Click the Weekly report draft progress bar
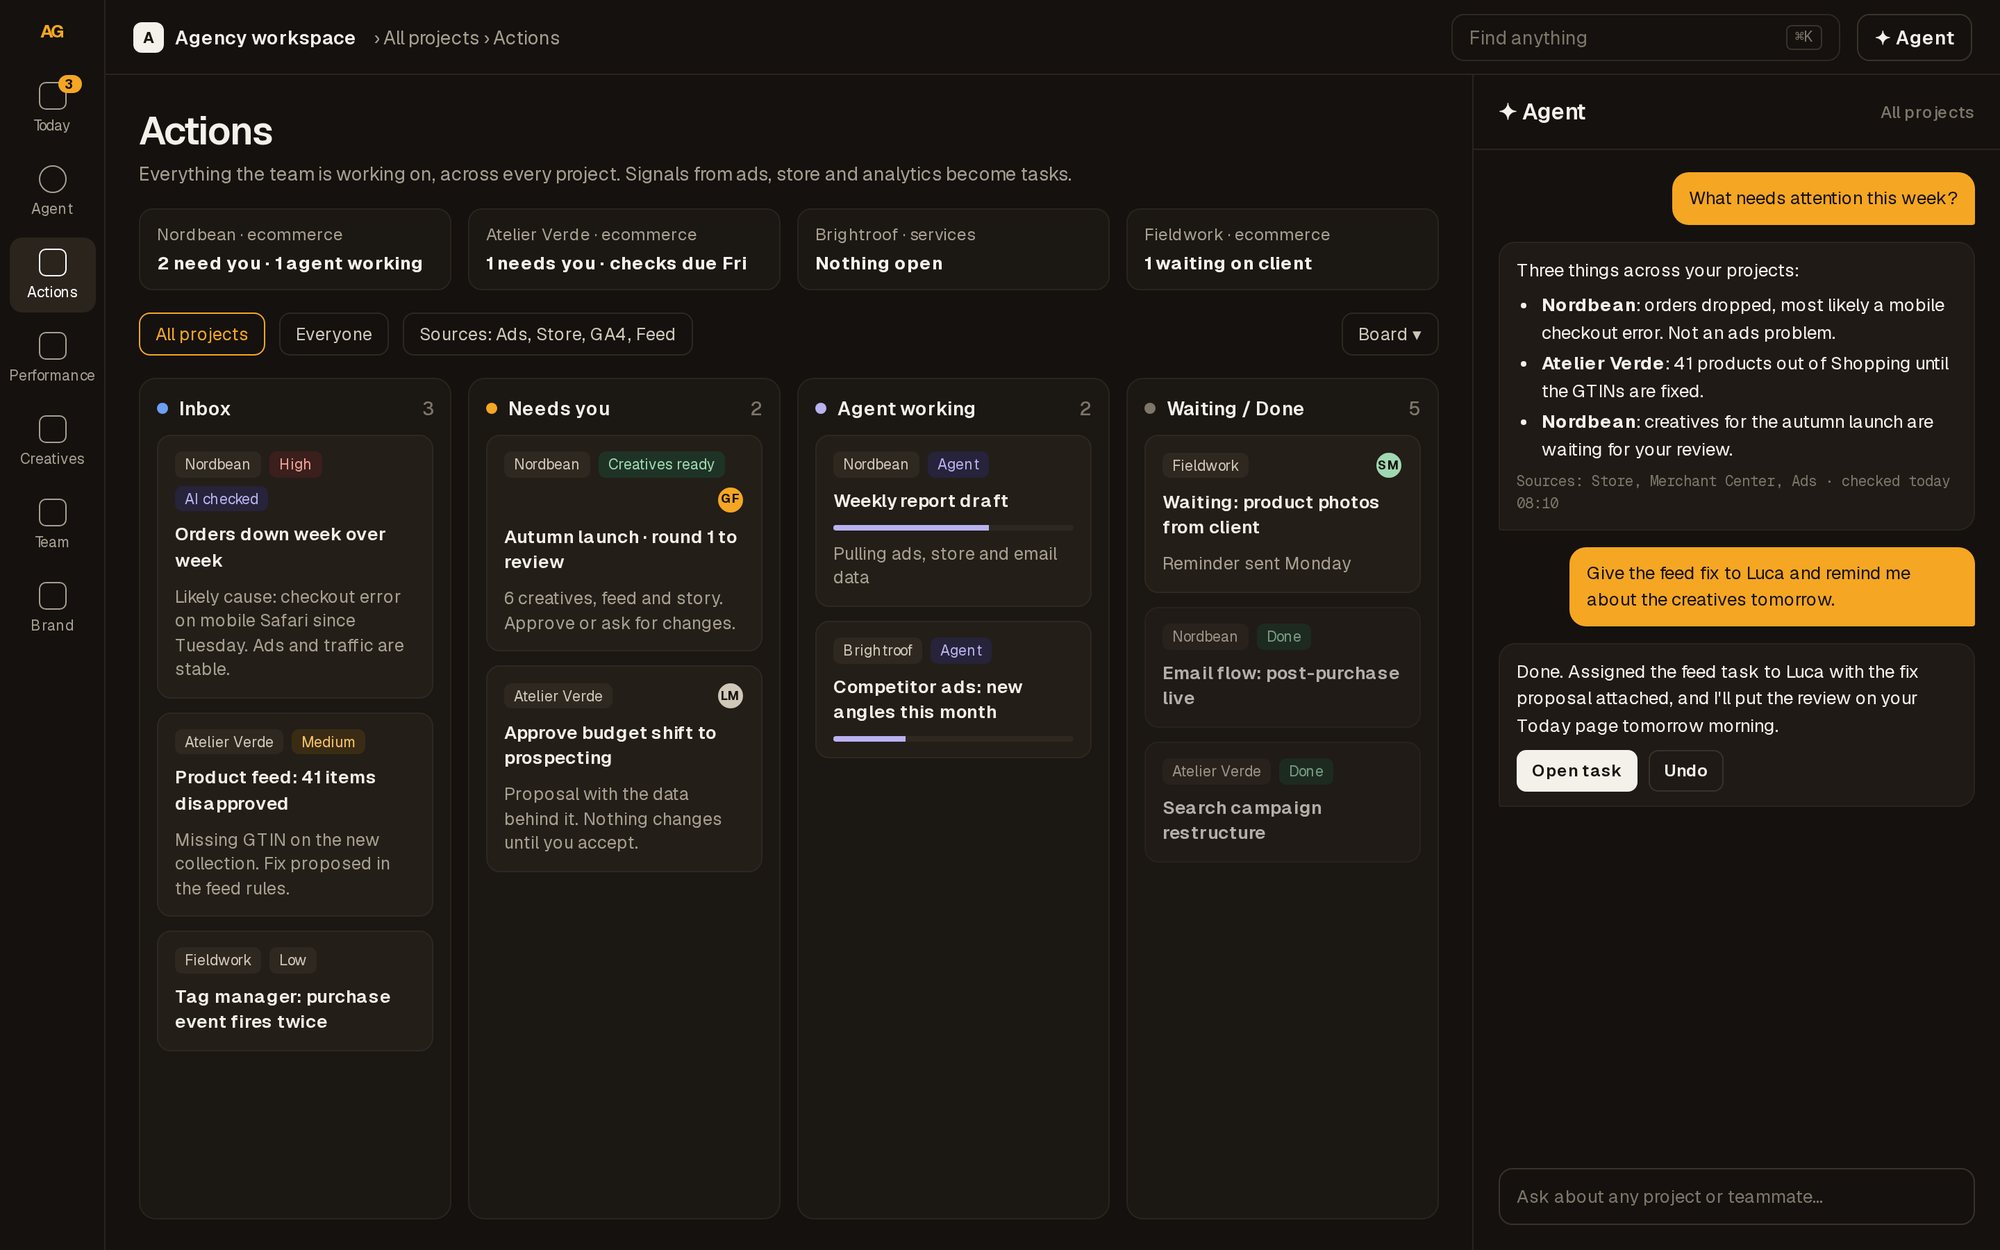Screen dimensions: 2000x1250 953,528
